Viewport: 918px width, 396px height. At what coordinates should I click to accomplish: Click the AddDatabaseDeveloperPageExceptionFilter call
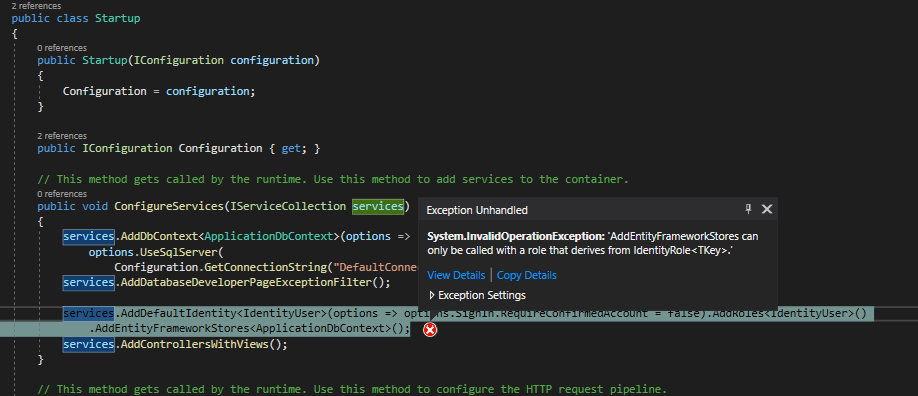255,282
